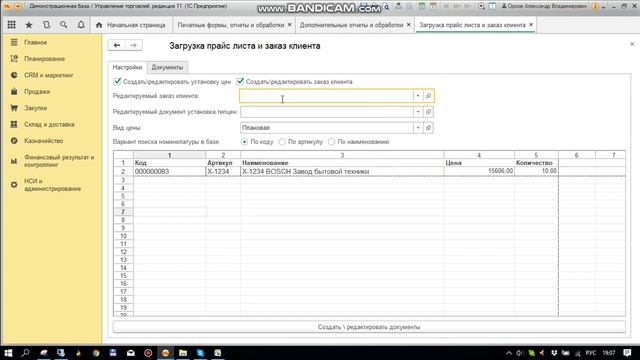Select По артикулу search option
Screen dimensions: 640x360
(x=282, y=142)
